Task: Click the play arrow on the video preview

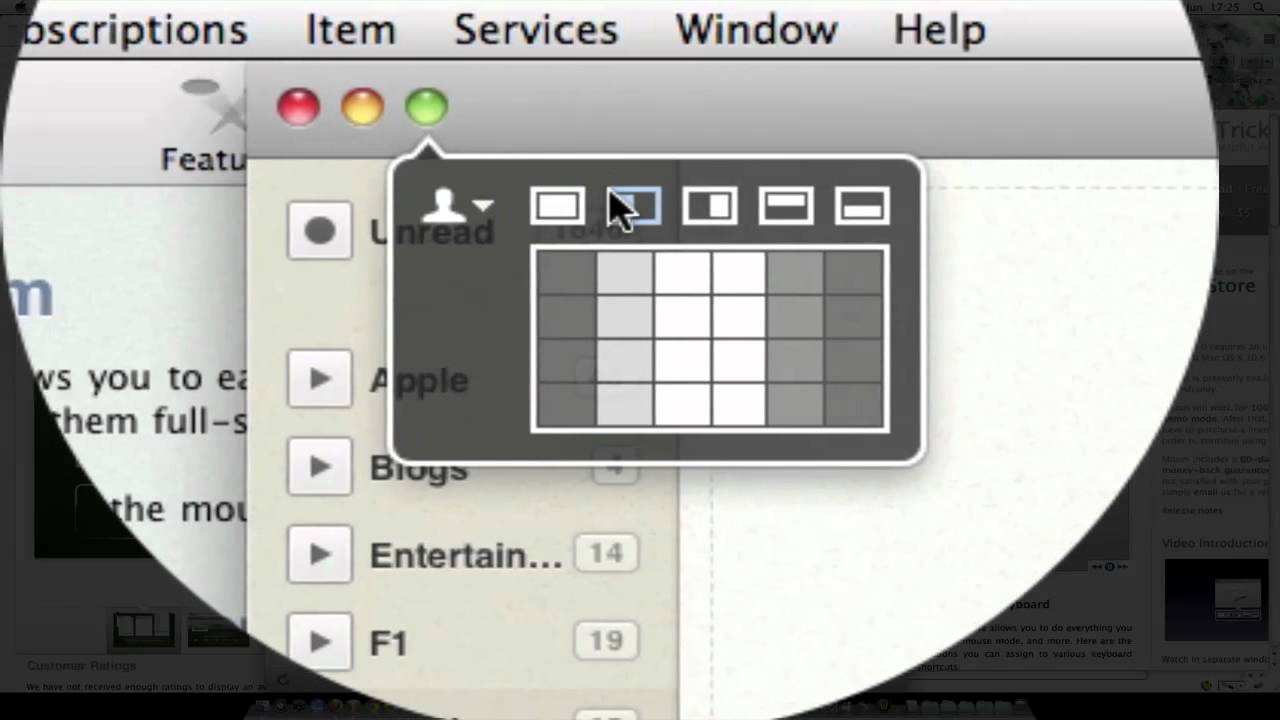Action: click(x=1215, y=600)
